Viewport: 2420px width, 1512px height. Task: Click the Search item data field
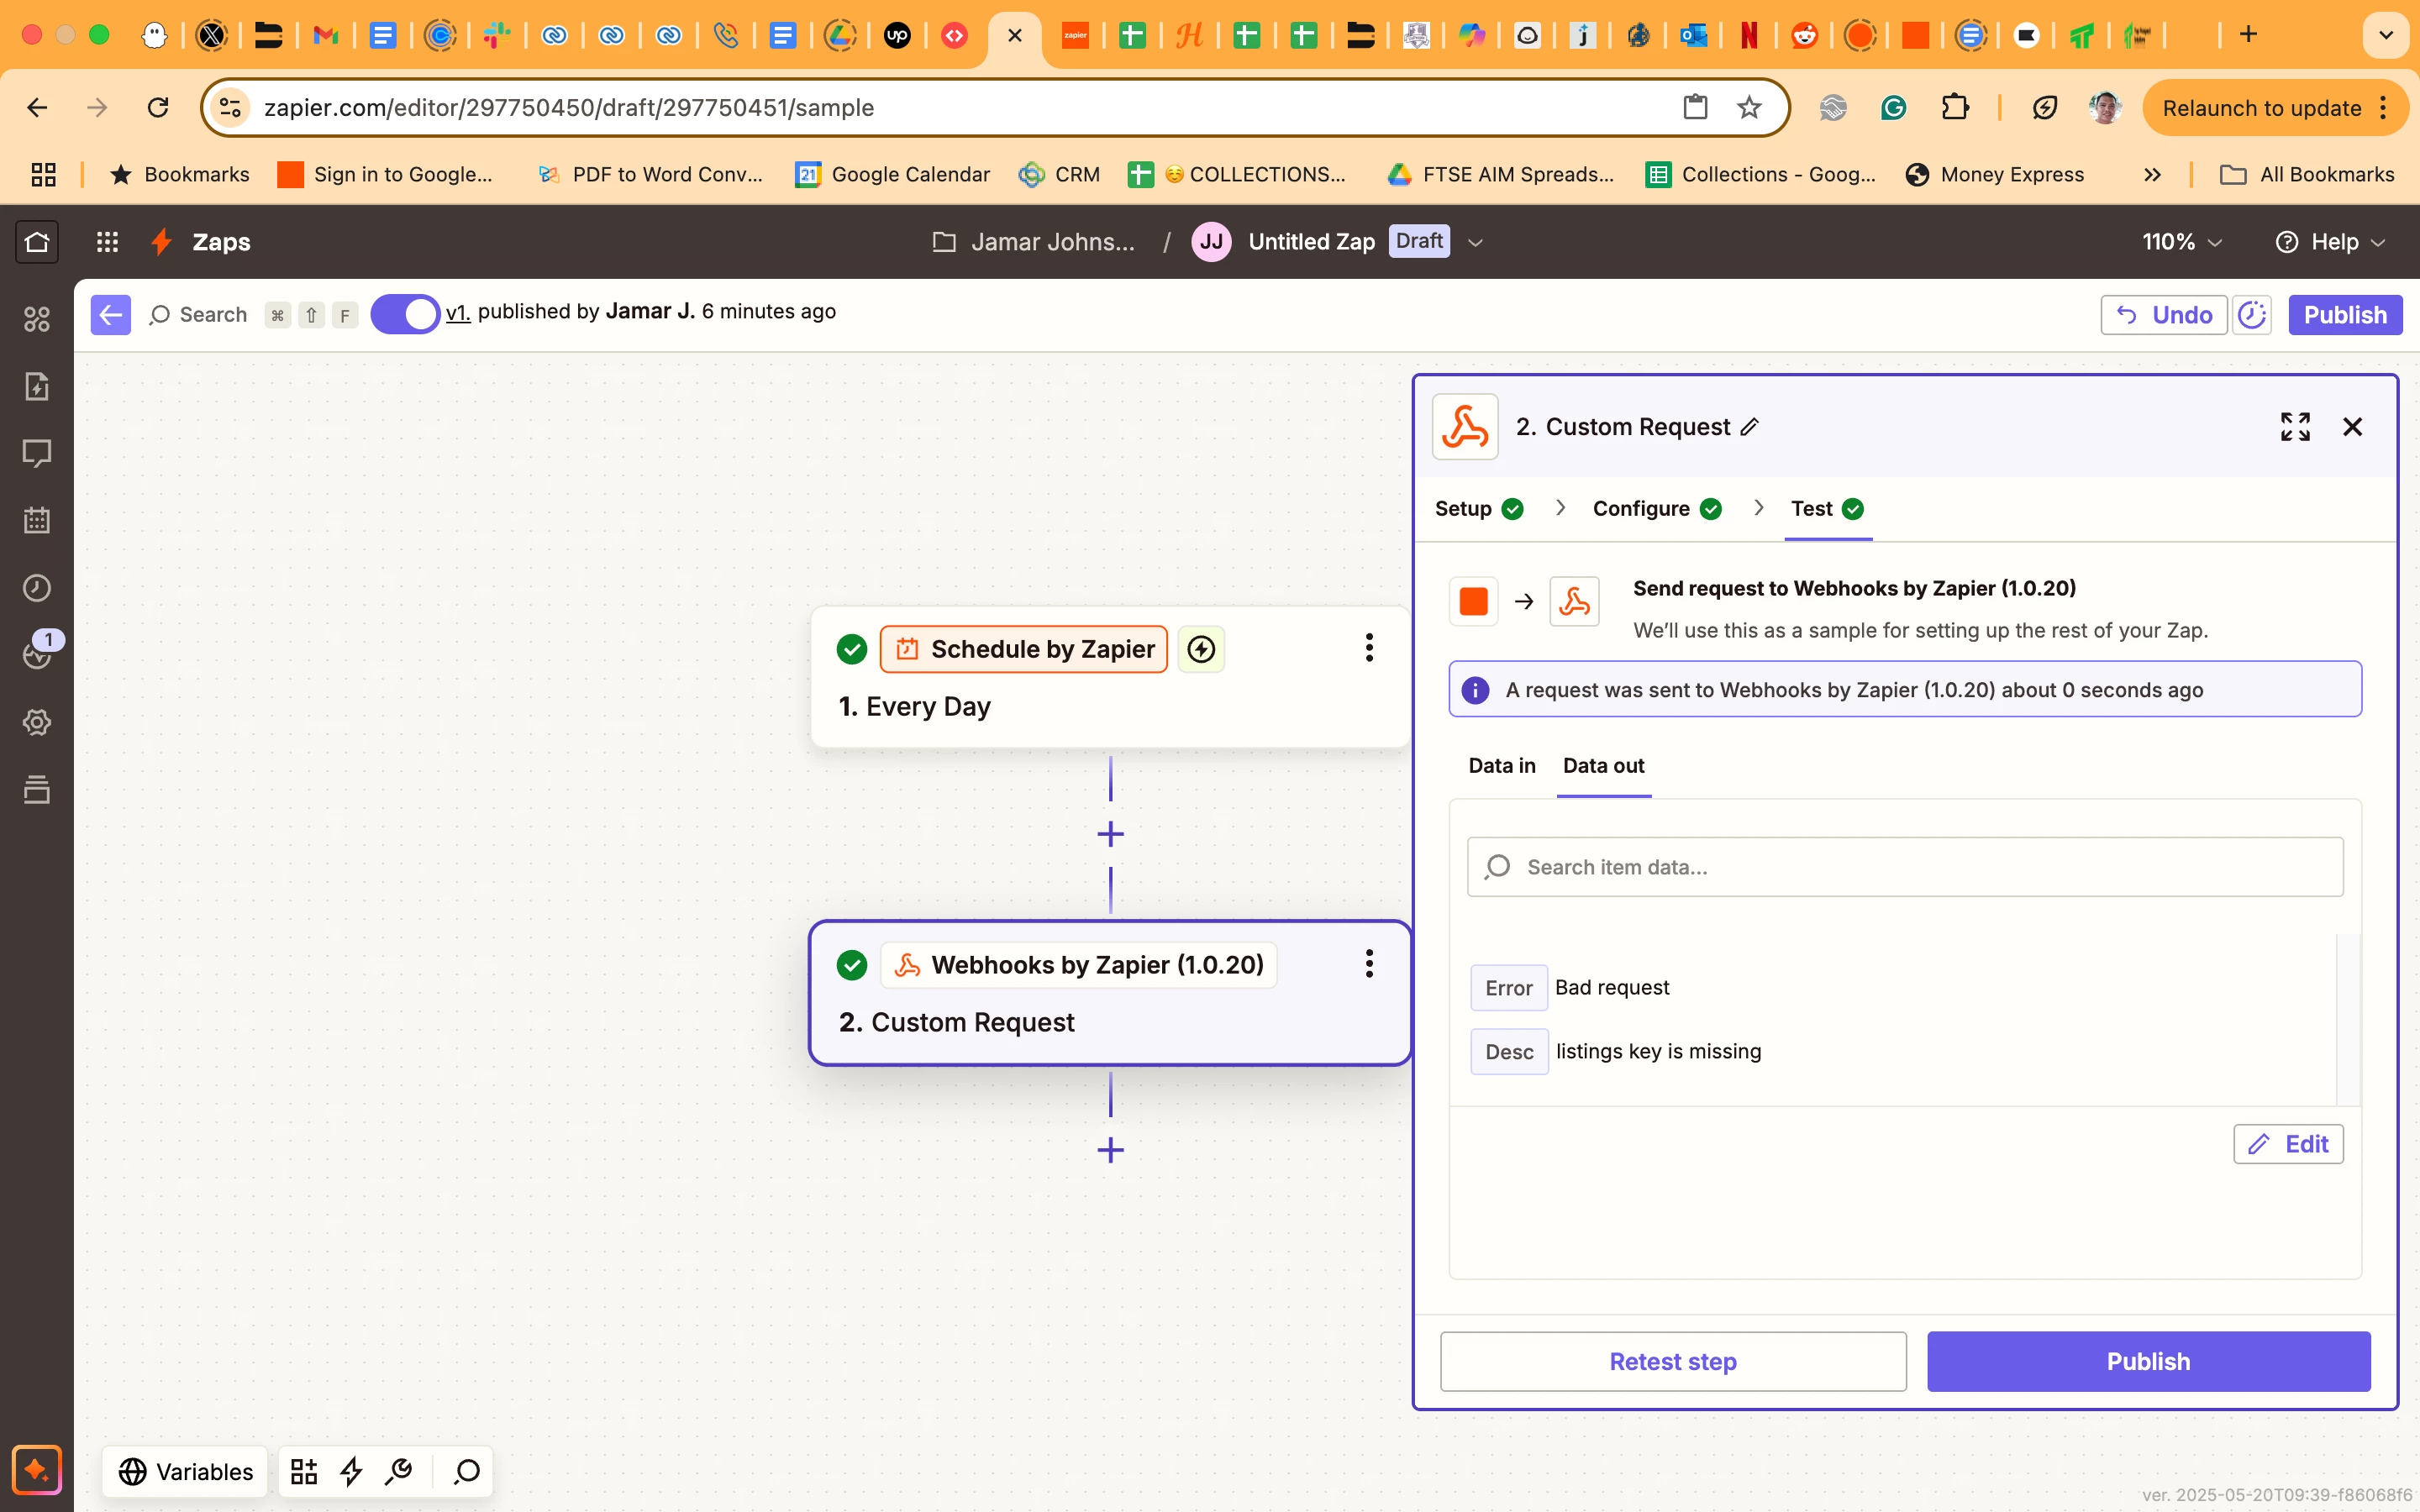(x=1904, y=867)
